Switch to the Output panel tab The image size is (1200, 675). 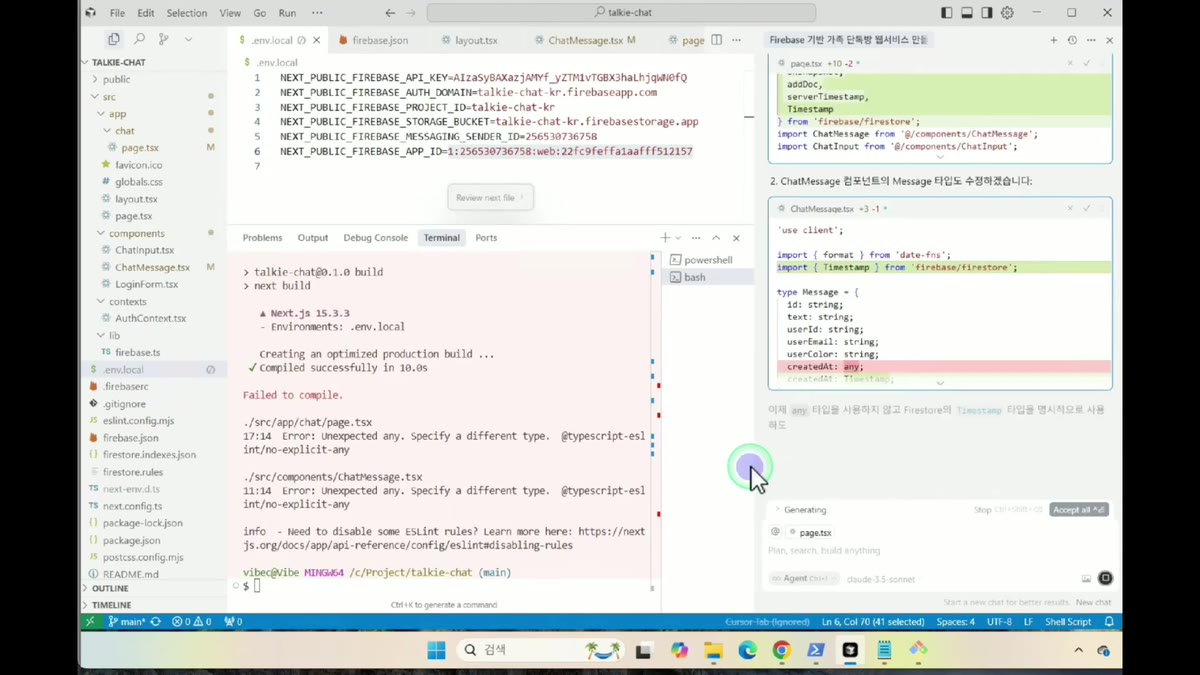pyautogui.click(x=313, y=238)
